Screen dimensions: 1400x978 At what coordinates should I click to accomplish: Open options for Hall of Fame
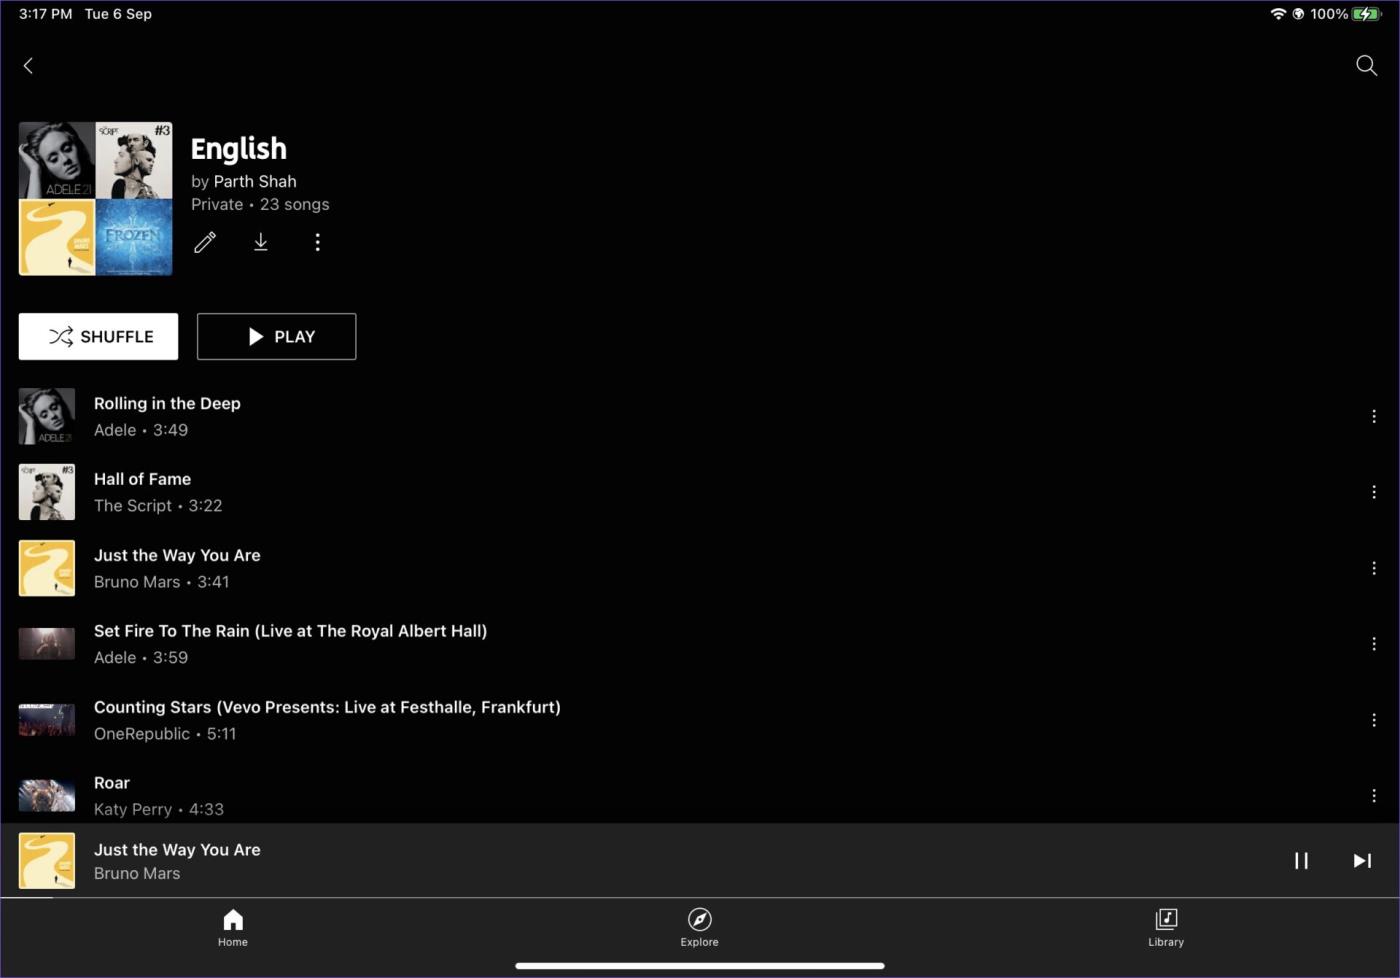[x=1373, y=492]
